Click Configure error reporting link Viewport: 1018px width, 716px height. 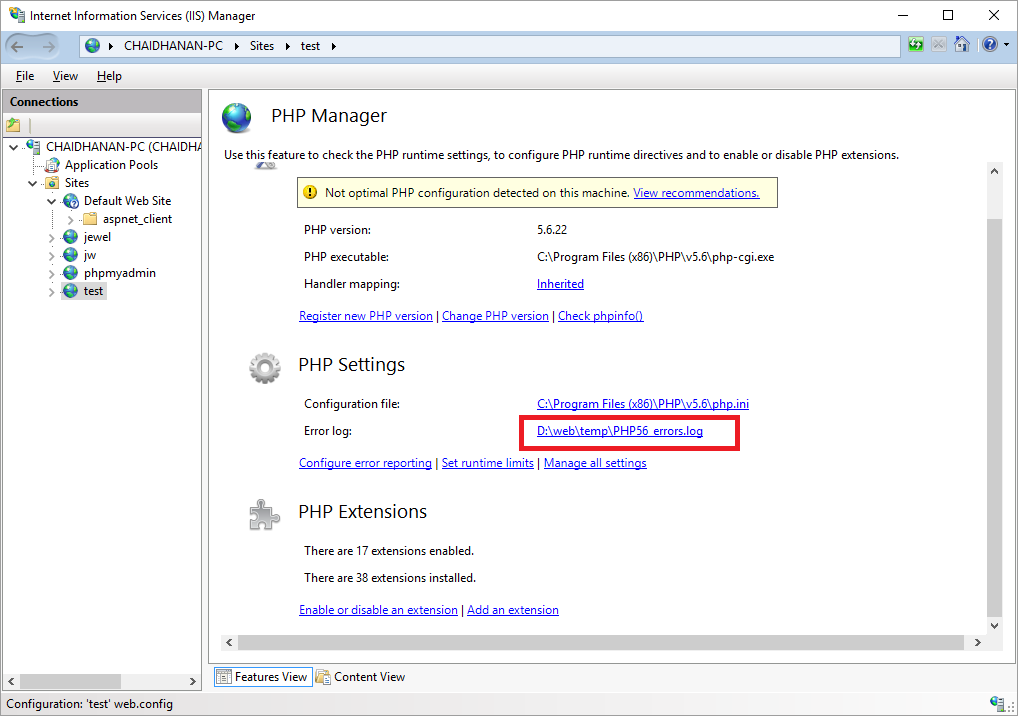[366, 463]
